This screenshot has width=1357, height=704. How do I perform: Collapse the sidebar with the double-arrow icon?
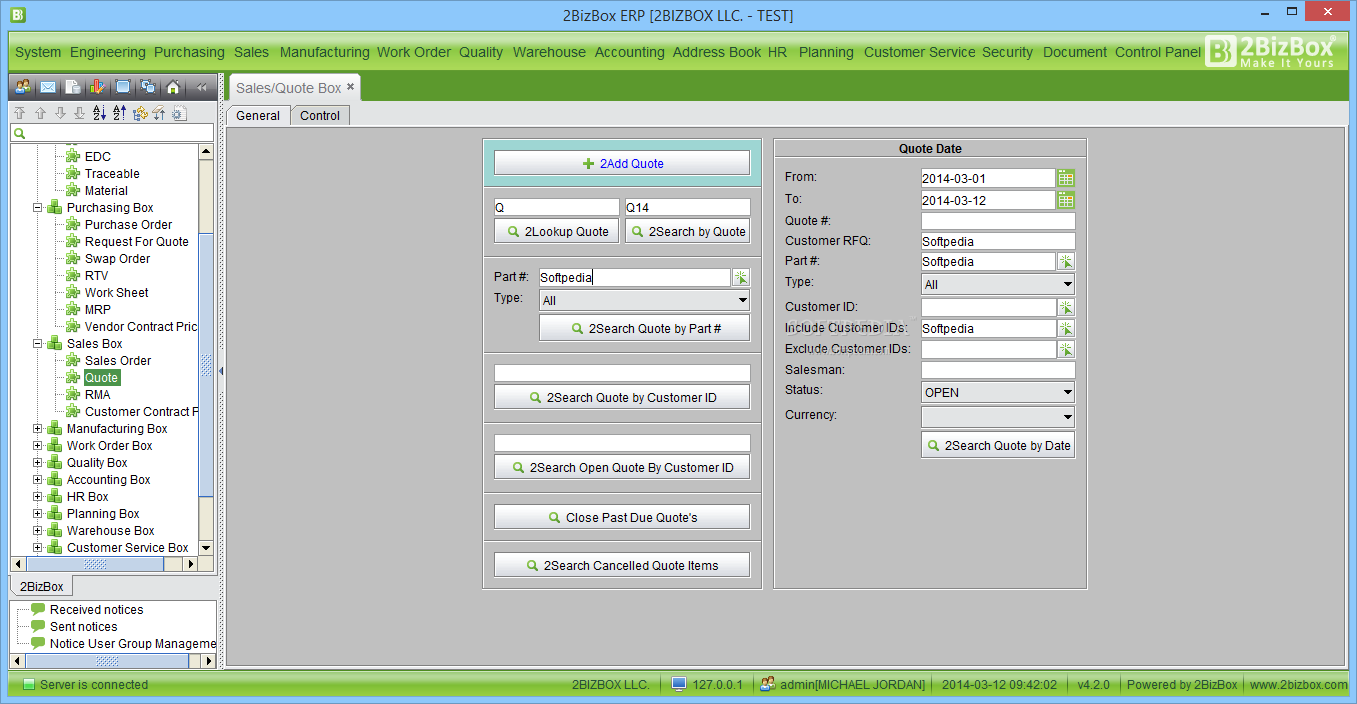point(201,87)
